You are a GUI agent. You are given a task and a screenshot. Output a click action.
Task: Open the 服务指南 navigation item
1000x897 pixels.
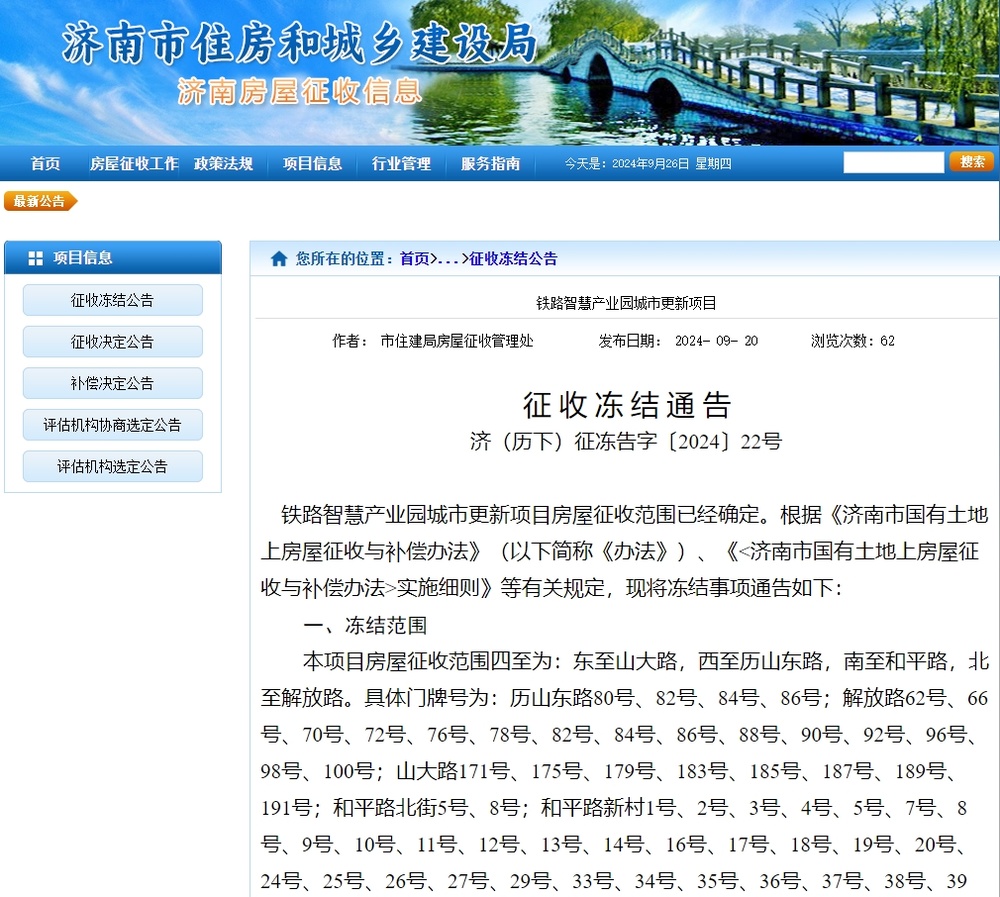pos(490,164)
